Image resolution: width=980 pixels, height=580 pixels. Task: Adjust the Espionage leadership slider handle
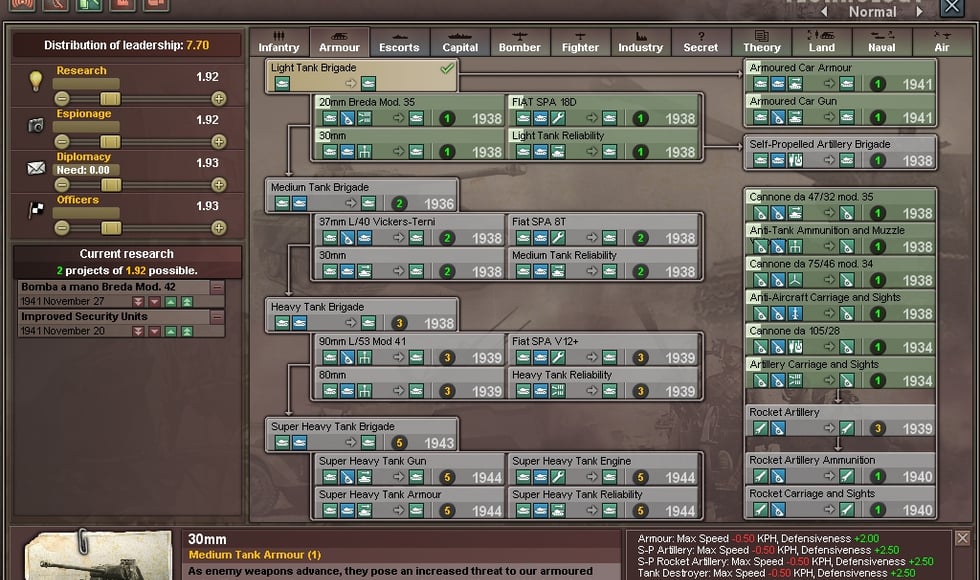point(111,141)
